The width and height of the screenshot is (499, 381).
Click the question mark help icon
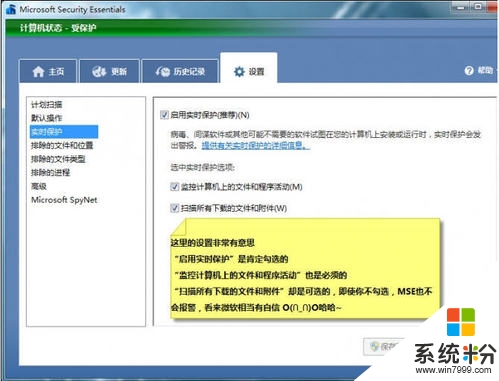pyautogui.click(x=469, y=71)
